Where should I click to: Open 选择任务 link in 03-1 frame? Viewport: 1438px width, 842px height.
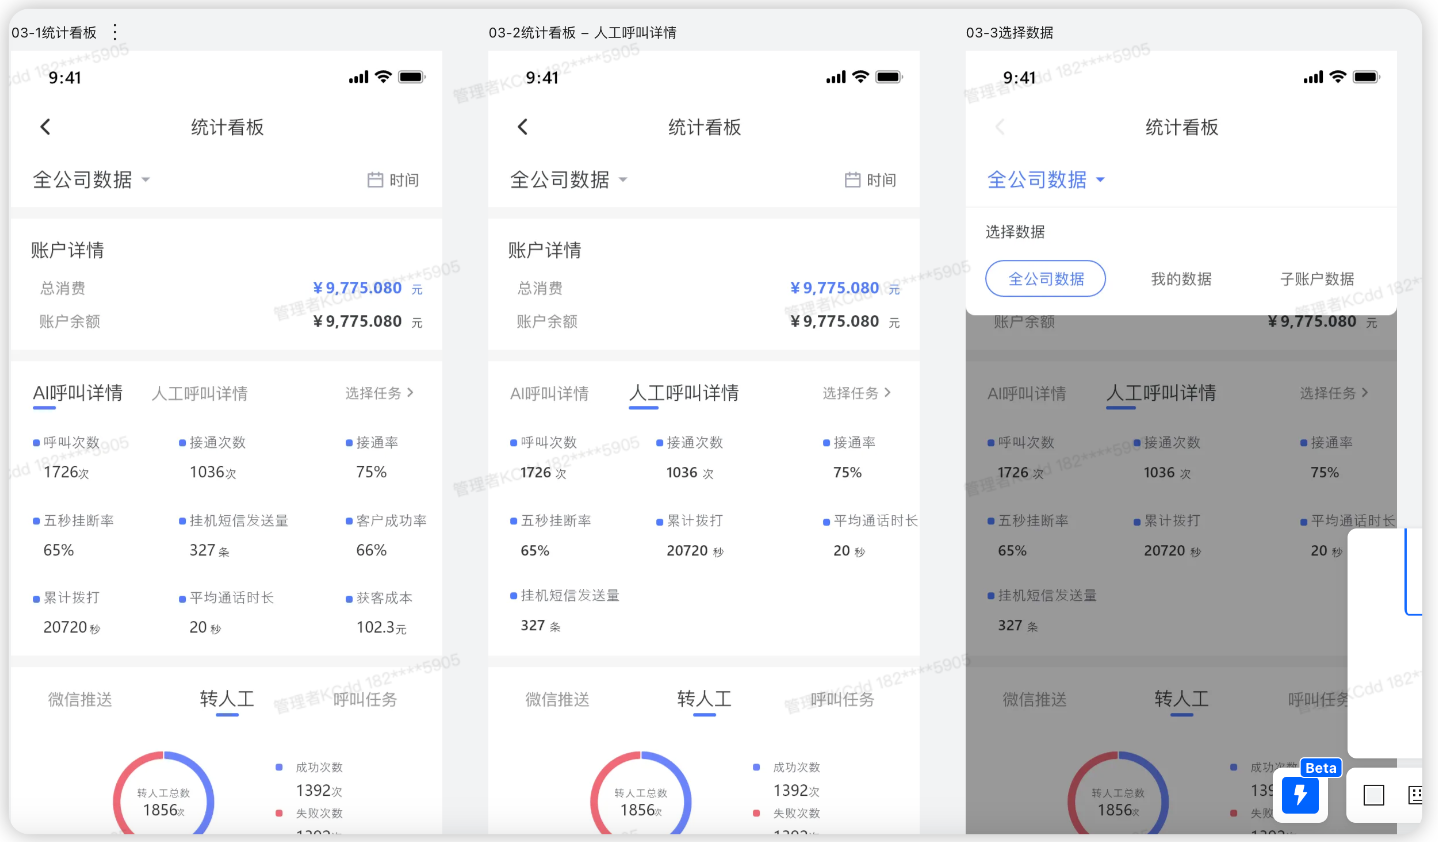tap(379, 393)
